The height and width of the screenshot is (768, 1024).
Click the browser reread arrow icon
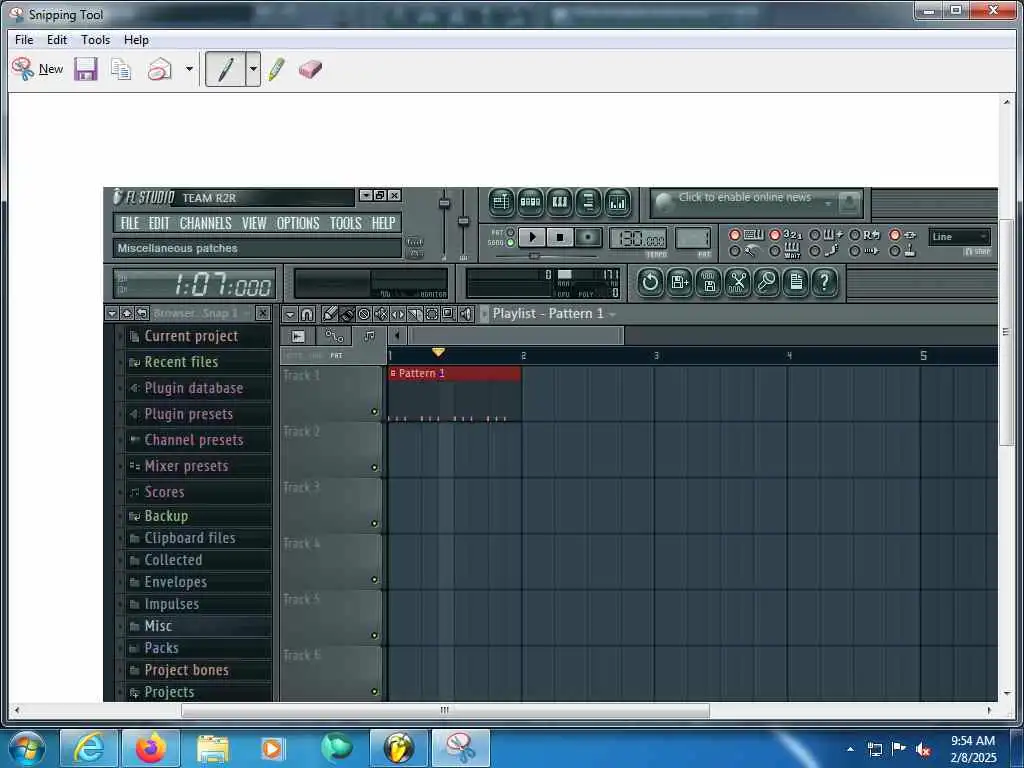tap(142, 313)
